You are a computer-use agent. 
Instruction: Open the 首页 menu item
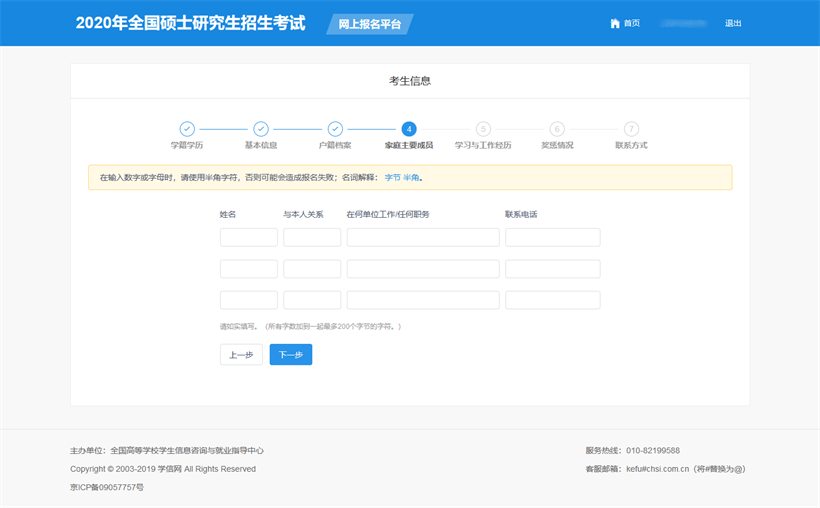(631, 23)
